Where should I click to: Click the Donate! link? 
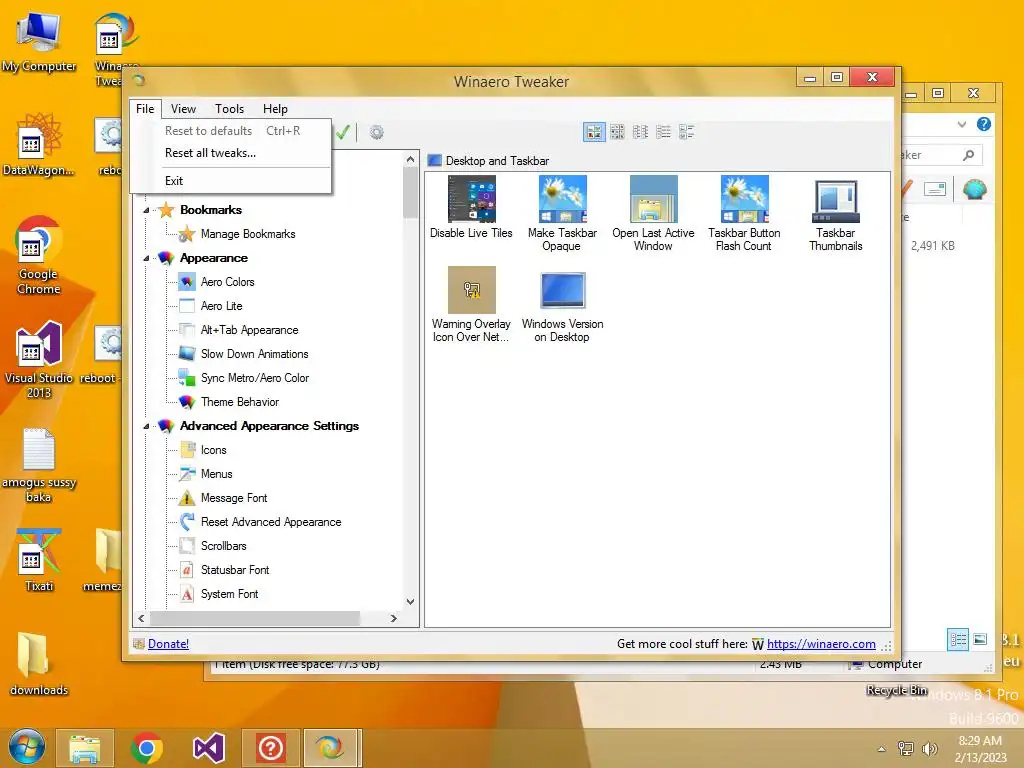[168, 644]
